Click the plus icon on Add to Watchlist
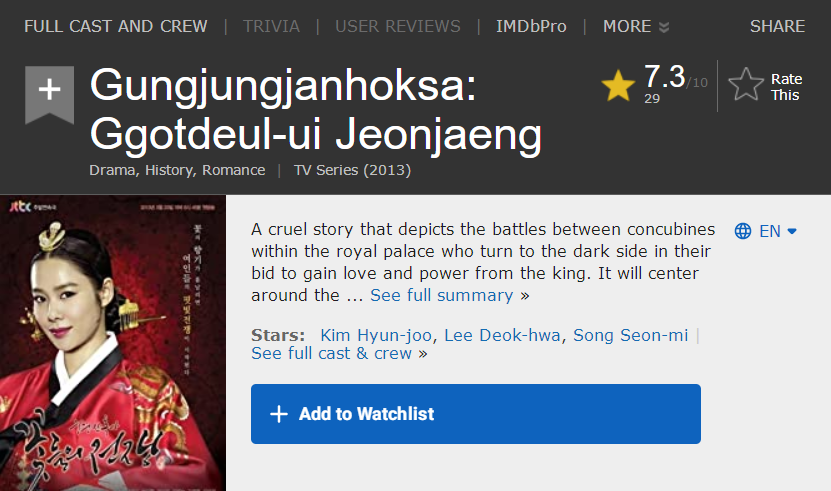This screenshot has width=831, height=491. coord(279,414)
